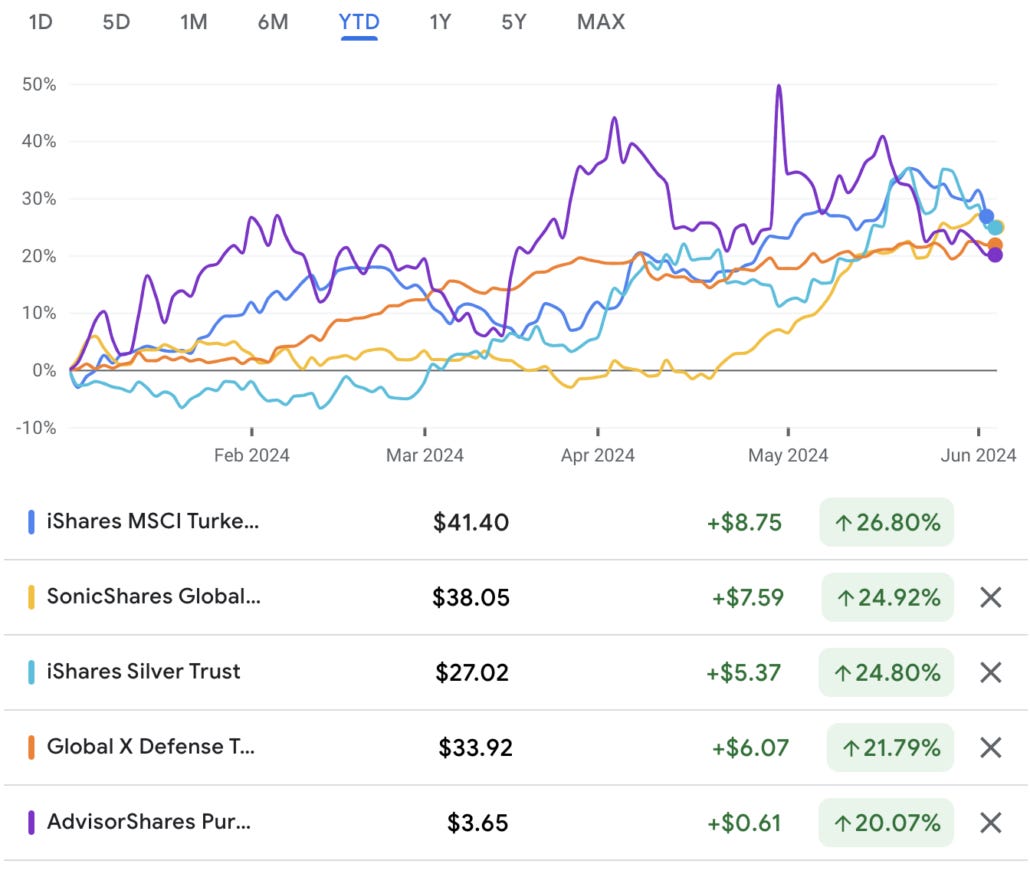Click the $41.40 price
This screenshot has width=1030, height=874.
click(x=470, y=523)
